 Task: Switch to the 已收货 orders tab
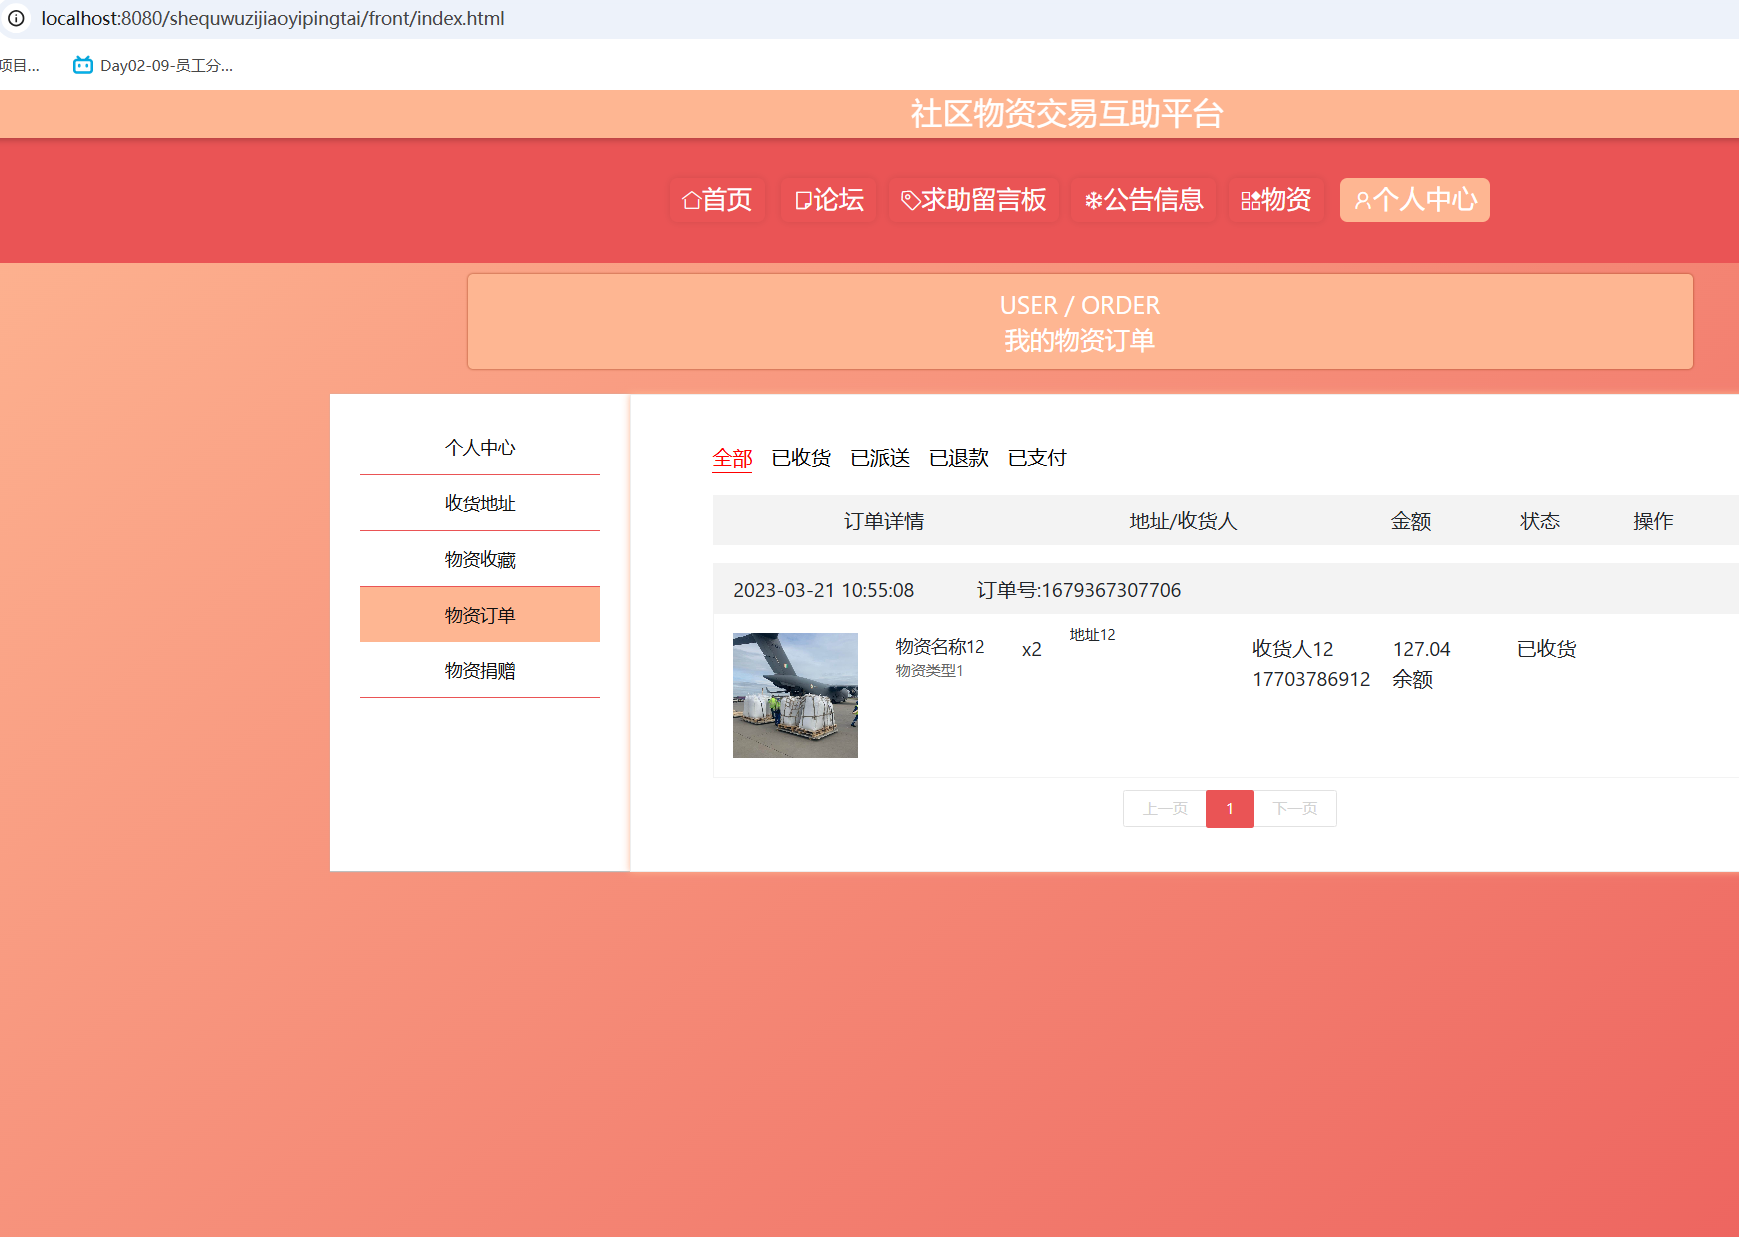(801, 458)
